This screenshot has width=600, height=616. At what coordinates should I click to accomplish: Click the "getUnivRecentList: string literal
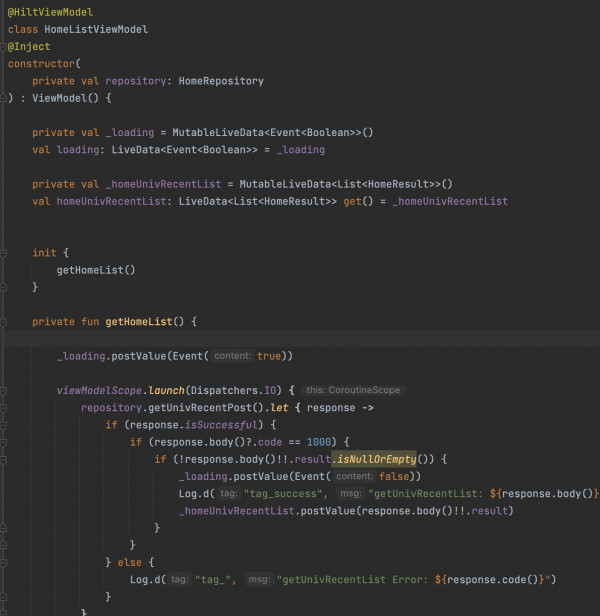(426, 494)
